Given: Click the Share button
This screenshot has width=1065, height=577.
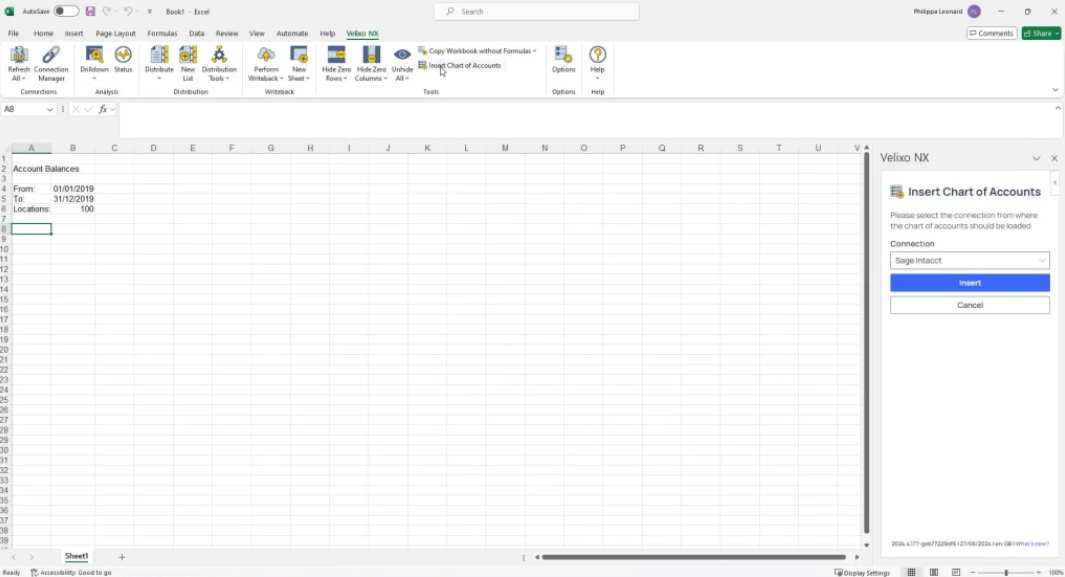Looking at the screenshot, I should (x=1037, y=33).
